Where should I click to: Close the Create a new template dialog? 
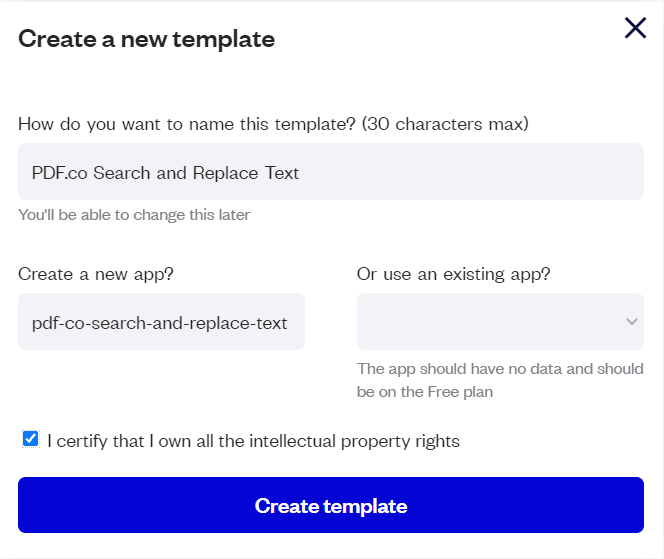[635, 28]
